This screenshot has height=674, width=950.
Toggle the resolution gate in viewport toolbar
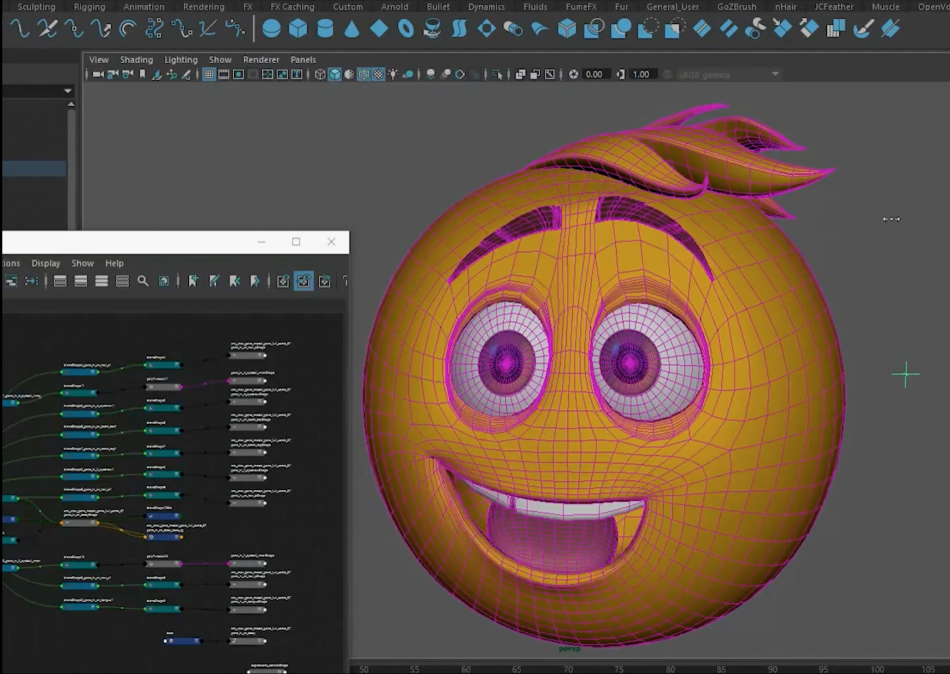tap(238, 75)
